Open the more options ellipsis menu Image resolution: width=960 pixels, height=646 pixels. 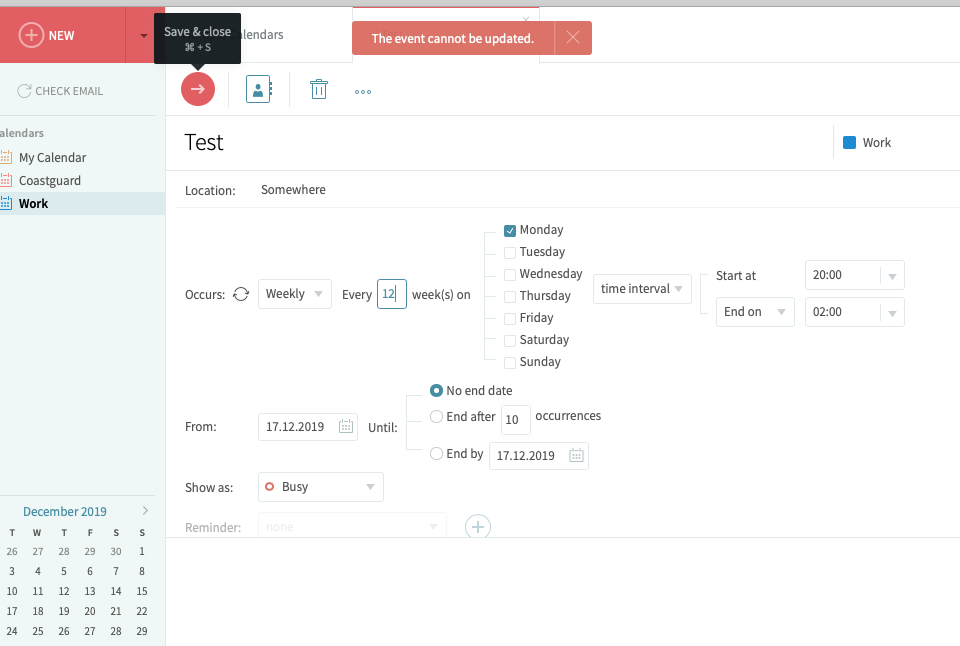pos(362,92)
